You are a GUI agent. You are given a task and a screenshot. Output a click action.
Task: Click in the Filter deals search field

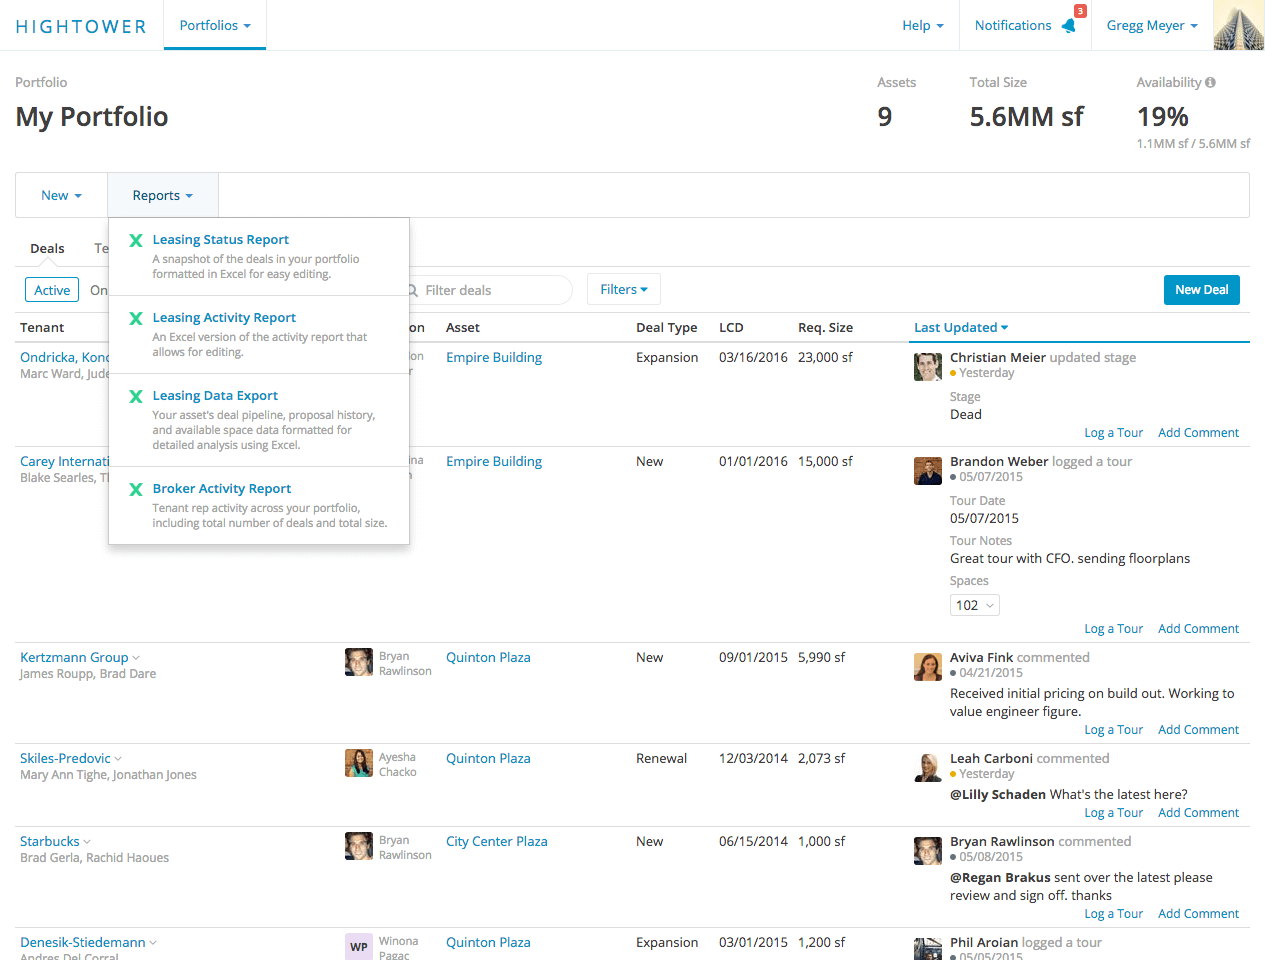[490, 290]
